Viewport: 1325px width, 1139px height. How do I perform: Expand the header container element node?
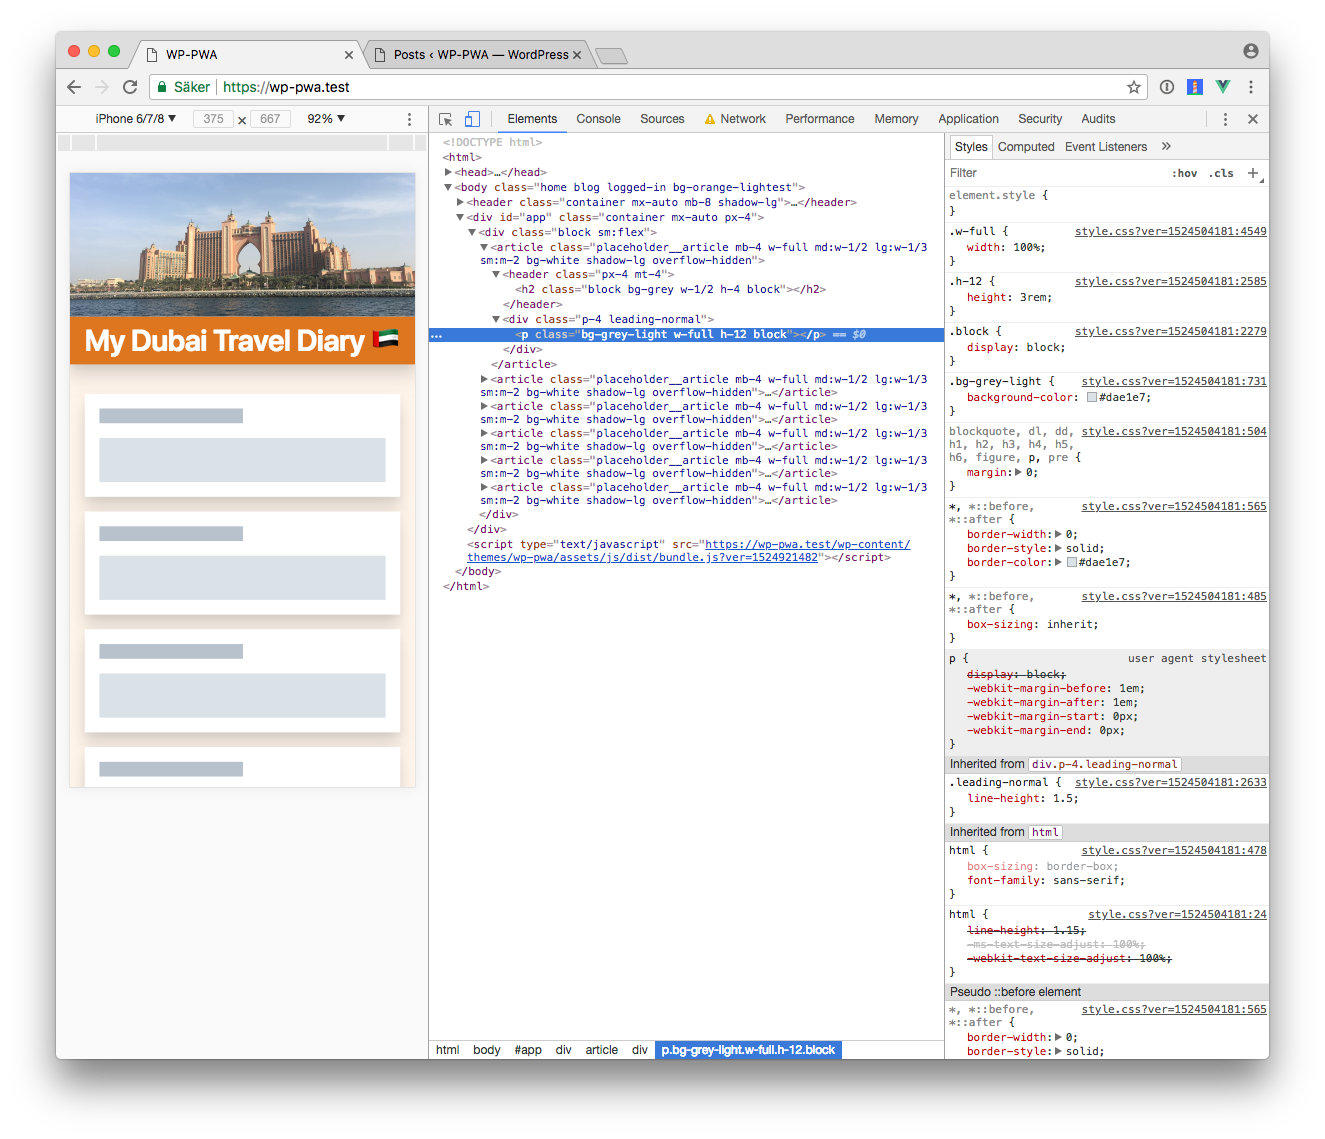pos(460,202)
